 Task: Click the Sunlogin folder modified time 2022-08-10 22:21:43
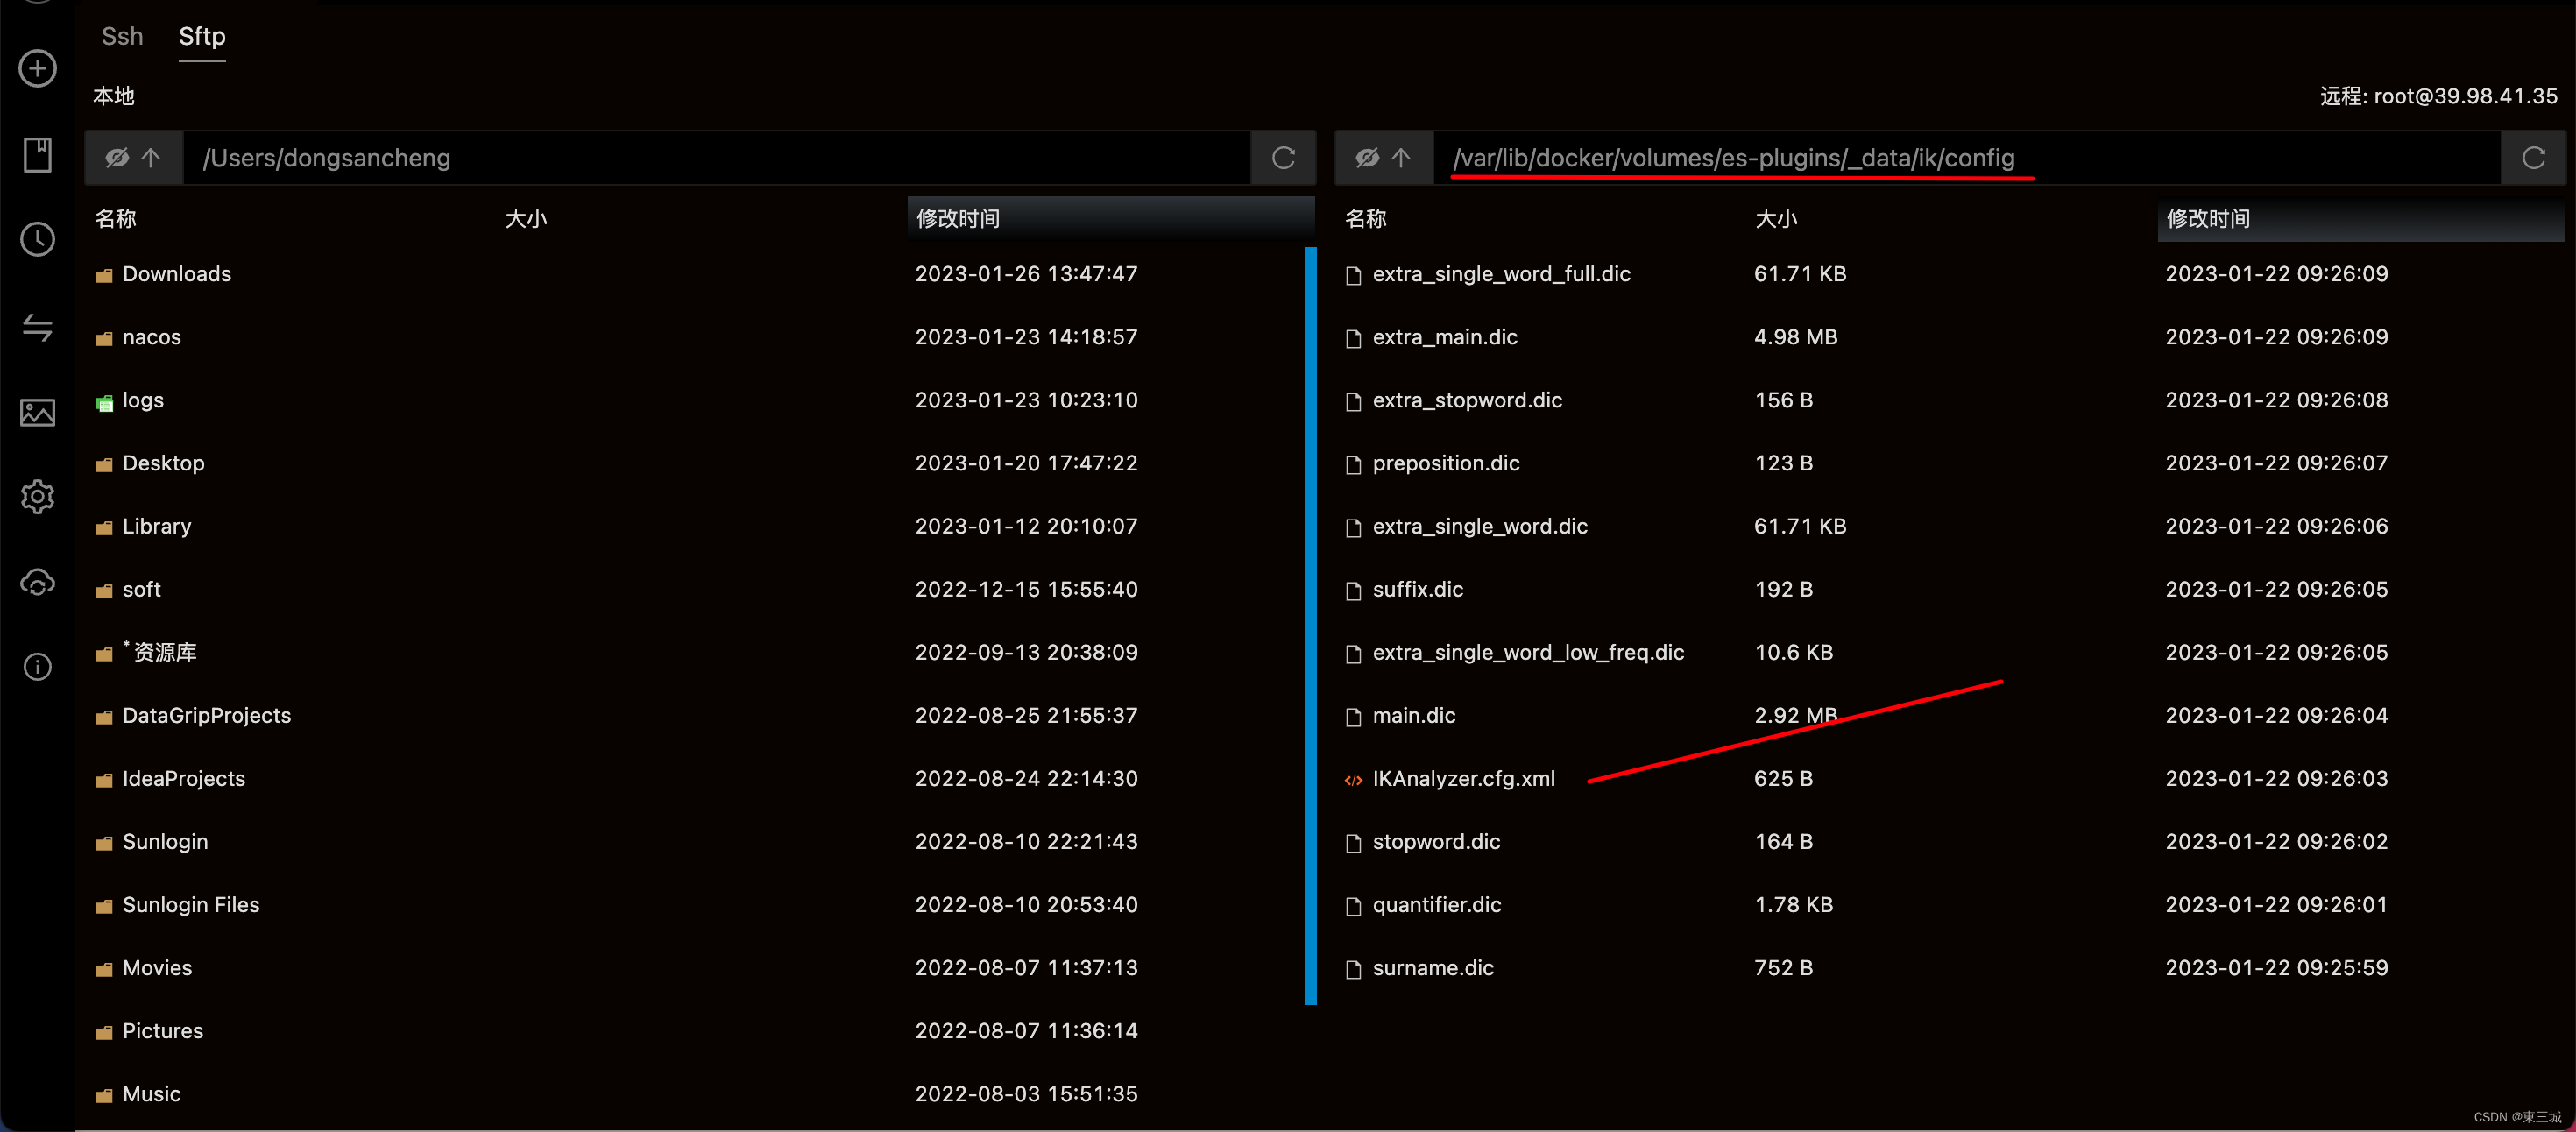coord(1026,841)
